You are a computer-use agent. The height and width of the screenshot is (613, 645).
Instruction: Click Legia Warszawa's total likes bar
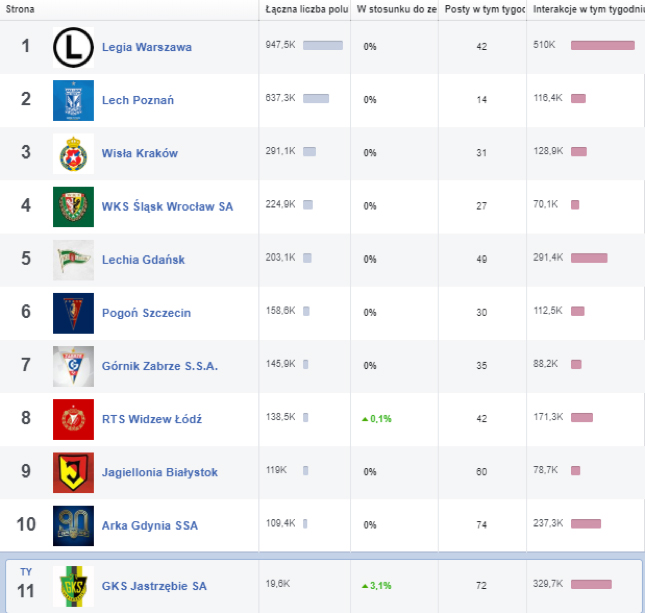[x=322, y=45]
